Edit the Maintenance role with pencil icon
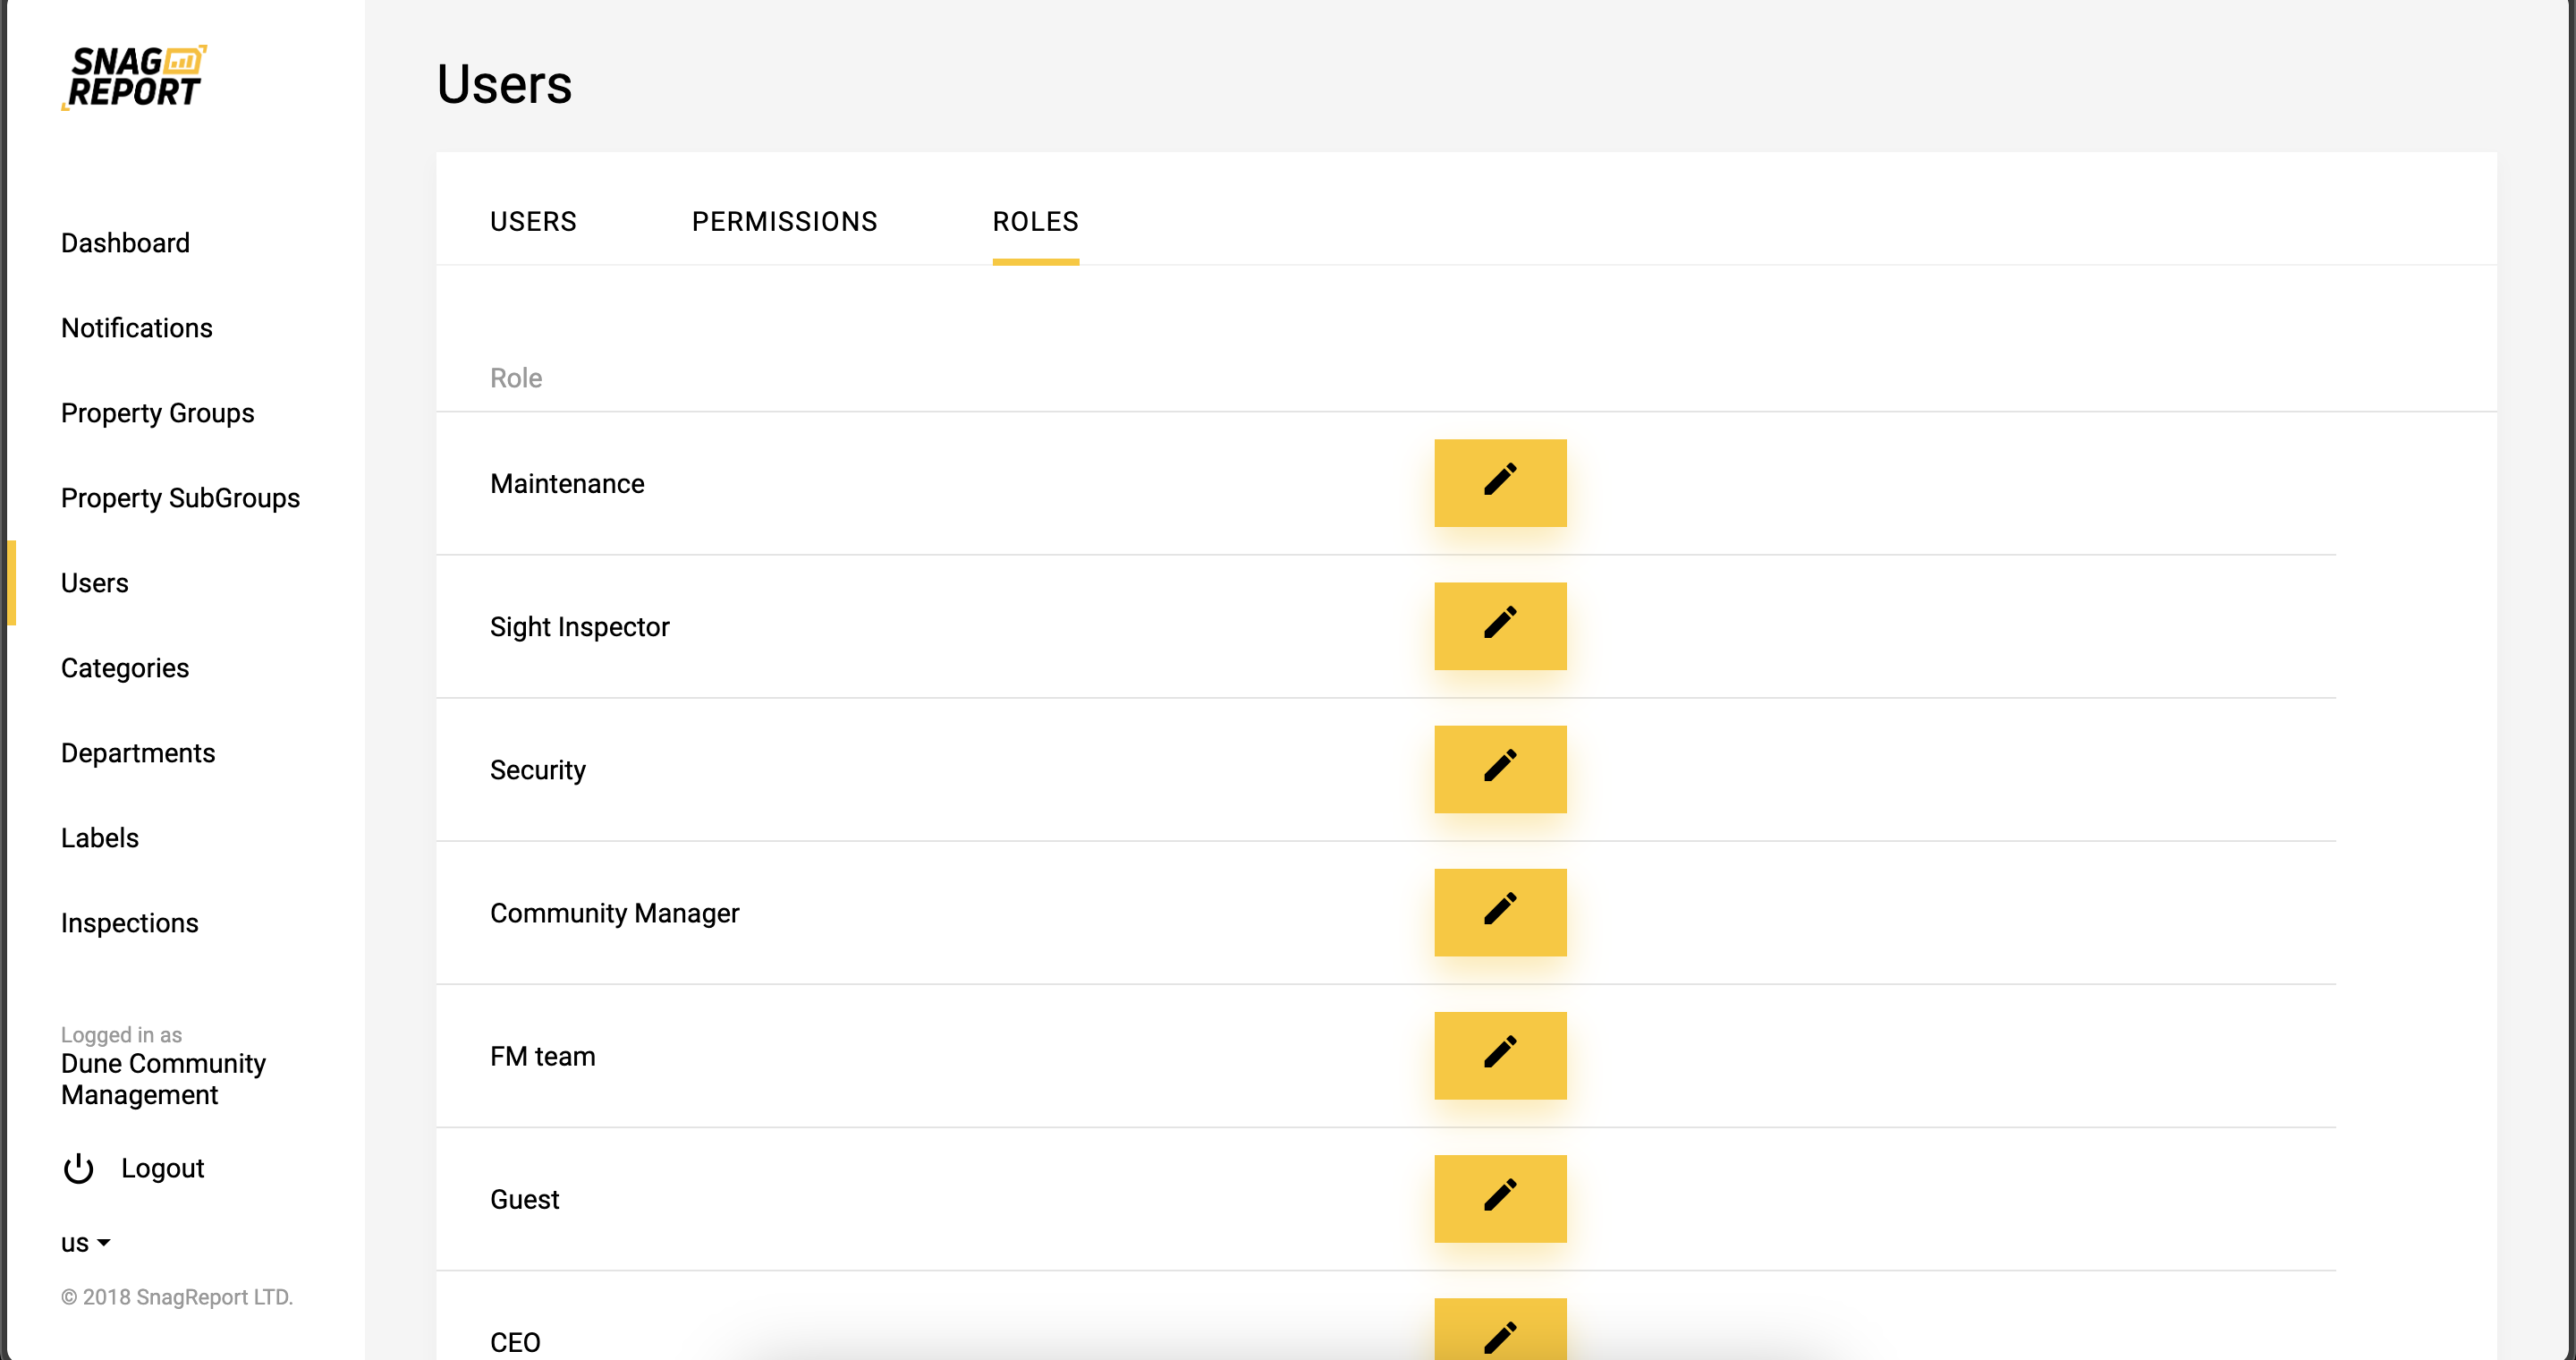This screenshot has height=1360, width=2576. tap(1499, 482)
